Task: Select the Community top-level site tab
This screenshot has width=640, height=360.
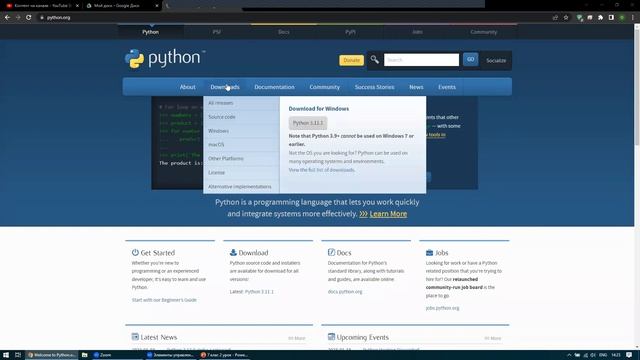Action: tap(484, 32)
